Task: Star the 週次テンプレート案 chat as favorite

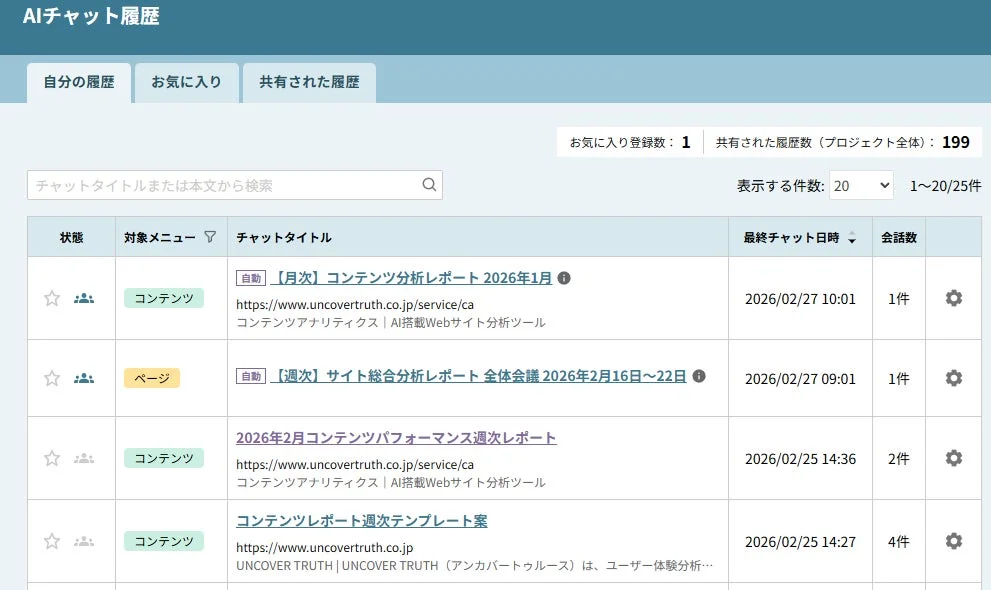Action: click(51, 540)
